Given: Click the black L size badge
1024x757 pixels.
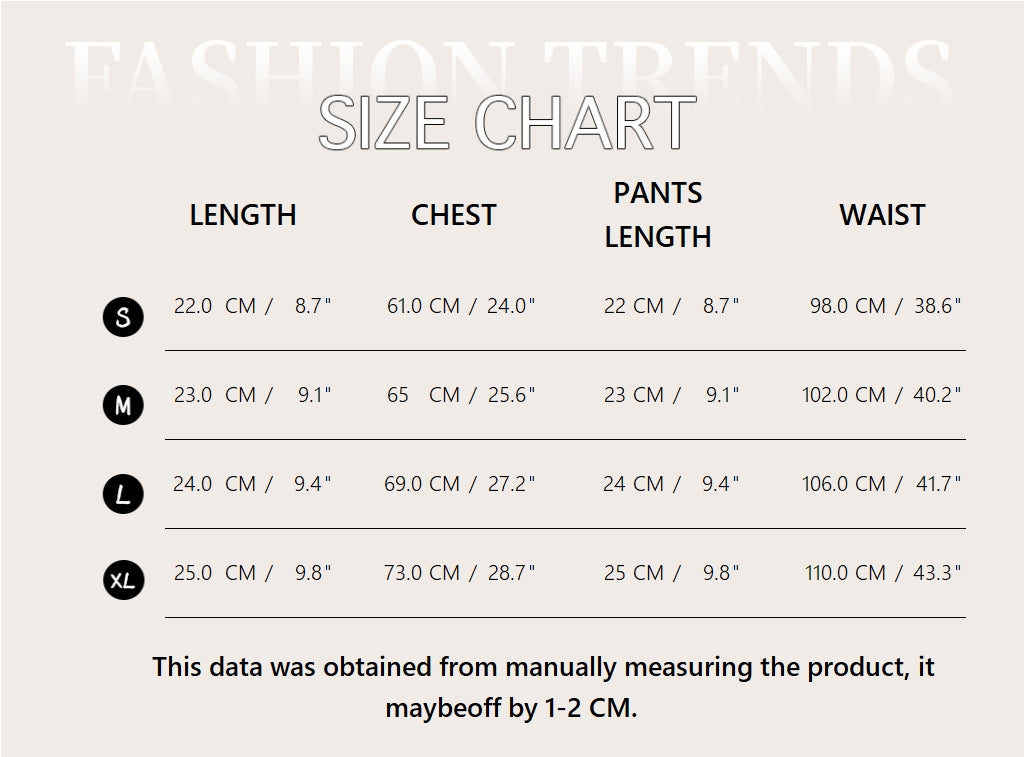Looking at the screenshot, I should pyautogui.click(x=123, y=494).
